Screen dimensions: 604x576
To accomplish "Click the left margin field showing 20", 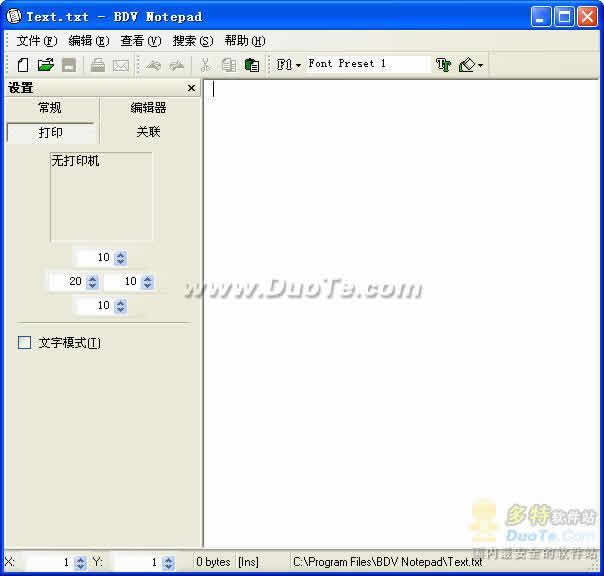I will click(x=66, y=281).
